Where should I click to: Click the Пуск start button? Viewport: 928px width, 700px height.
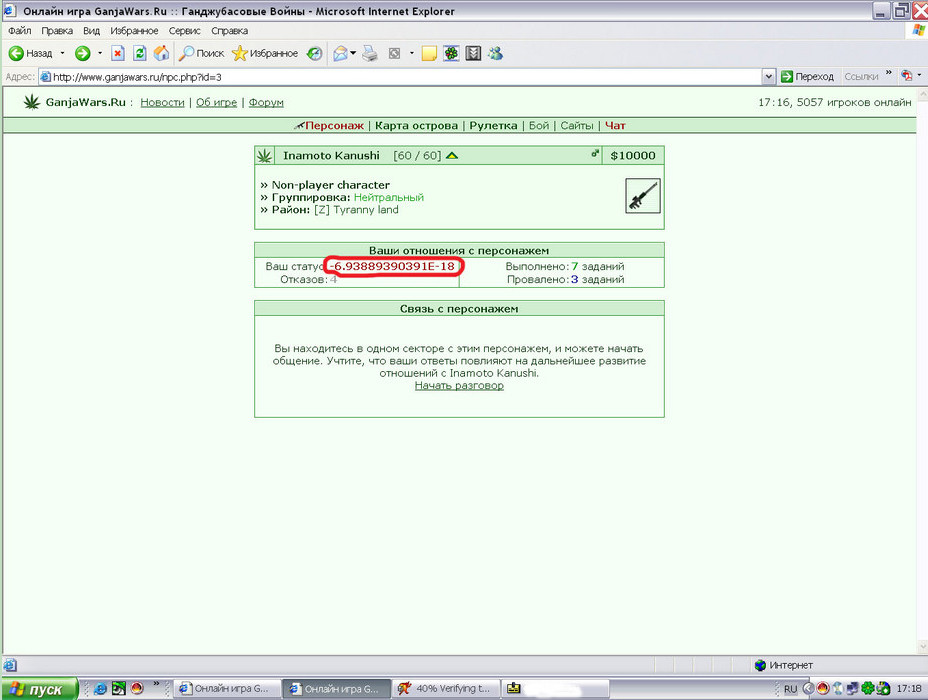[x=39, y=689]
